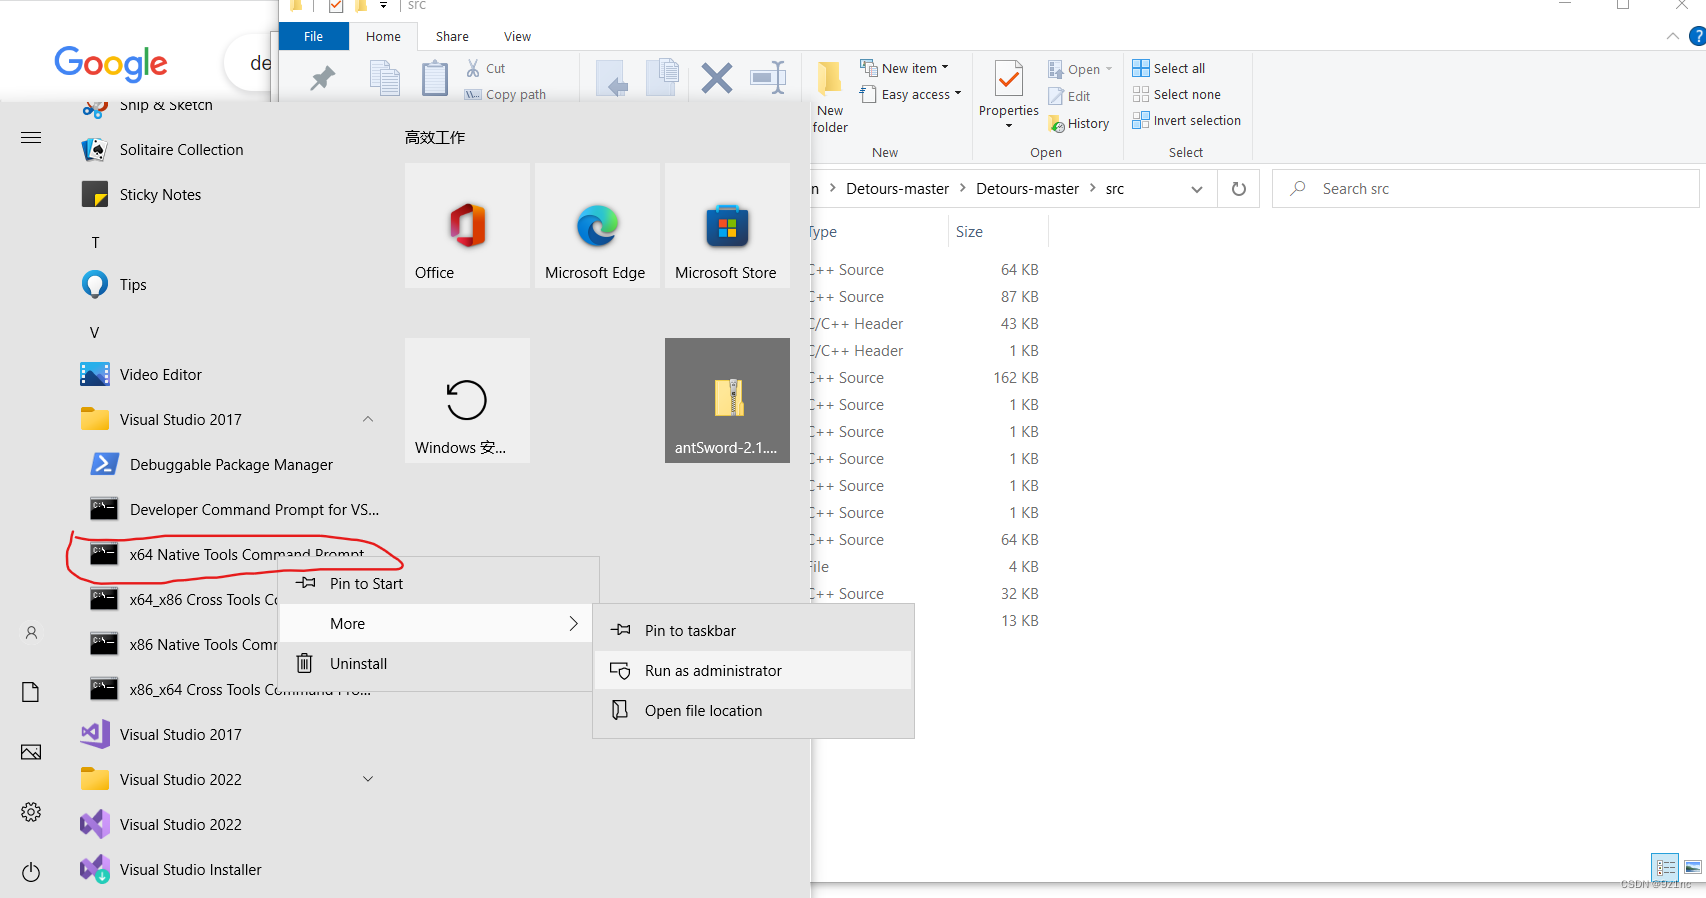Click the Power button in Start sidebar

pos(31,872)
